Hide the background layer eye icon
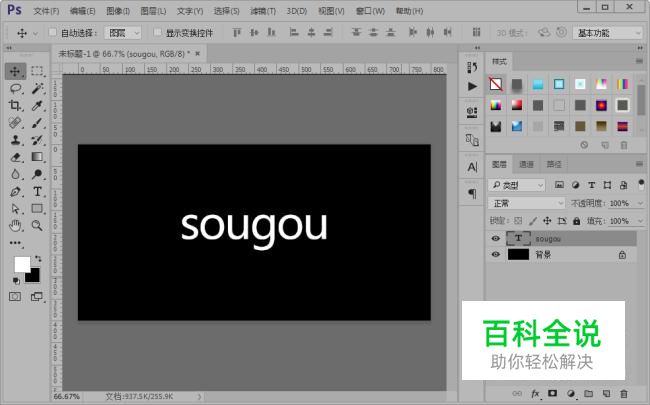650x405 pixels. (x=495, y=255)
